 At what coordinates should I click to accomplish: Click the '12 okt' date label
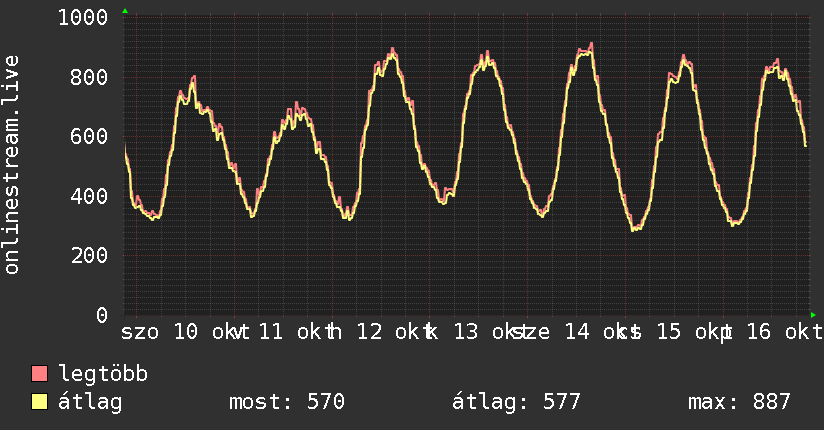pyautogui.click(x=394, y=332)
